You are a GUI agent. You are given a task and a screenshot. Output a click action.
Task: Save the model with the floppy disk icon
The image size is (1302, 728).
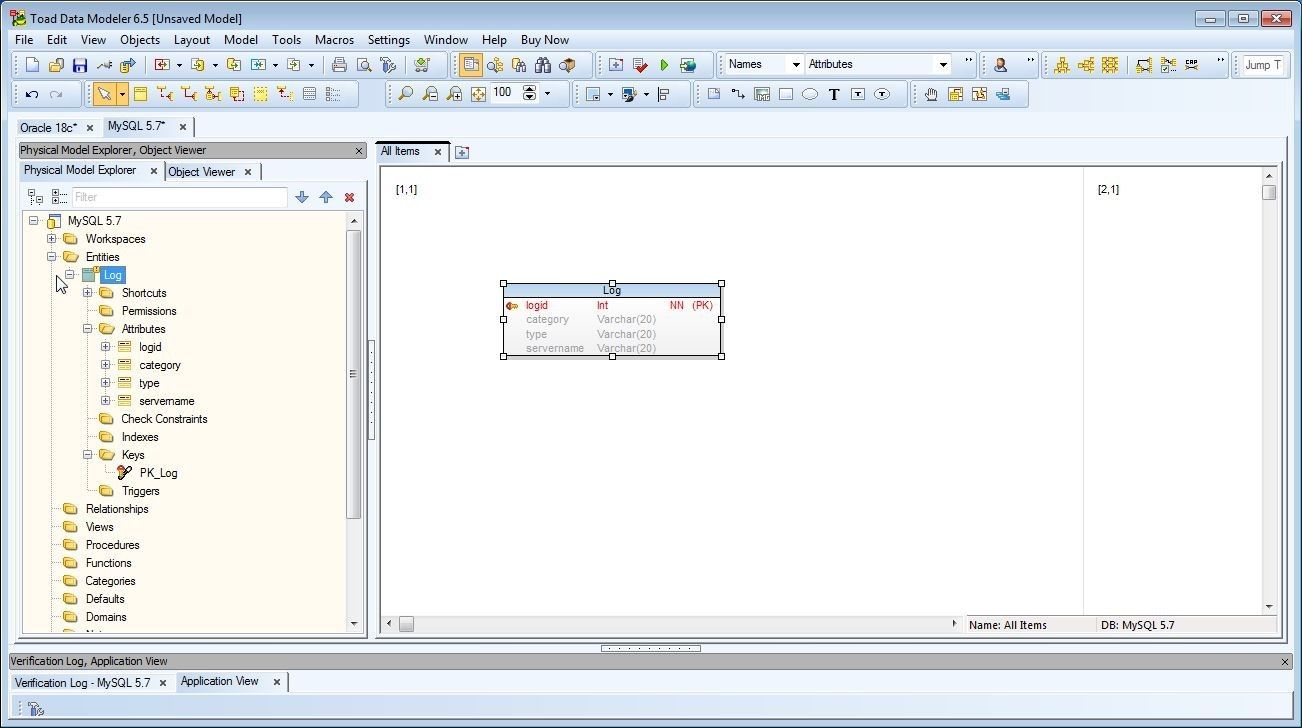tap(80, 65)
